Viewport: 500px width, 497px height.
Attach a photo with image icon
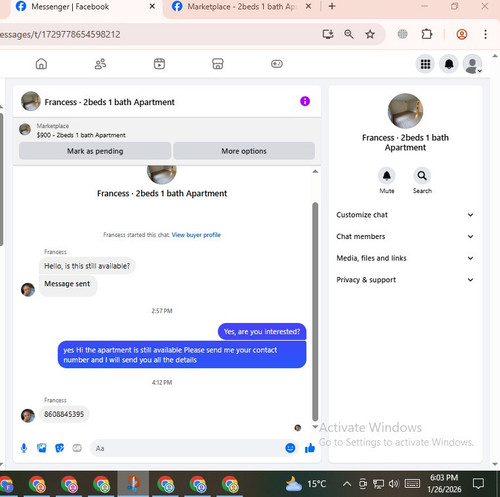click(42, 448)
